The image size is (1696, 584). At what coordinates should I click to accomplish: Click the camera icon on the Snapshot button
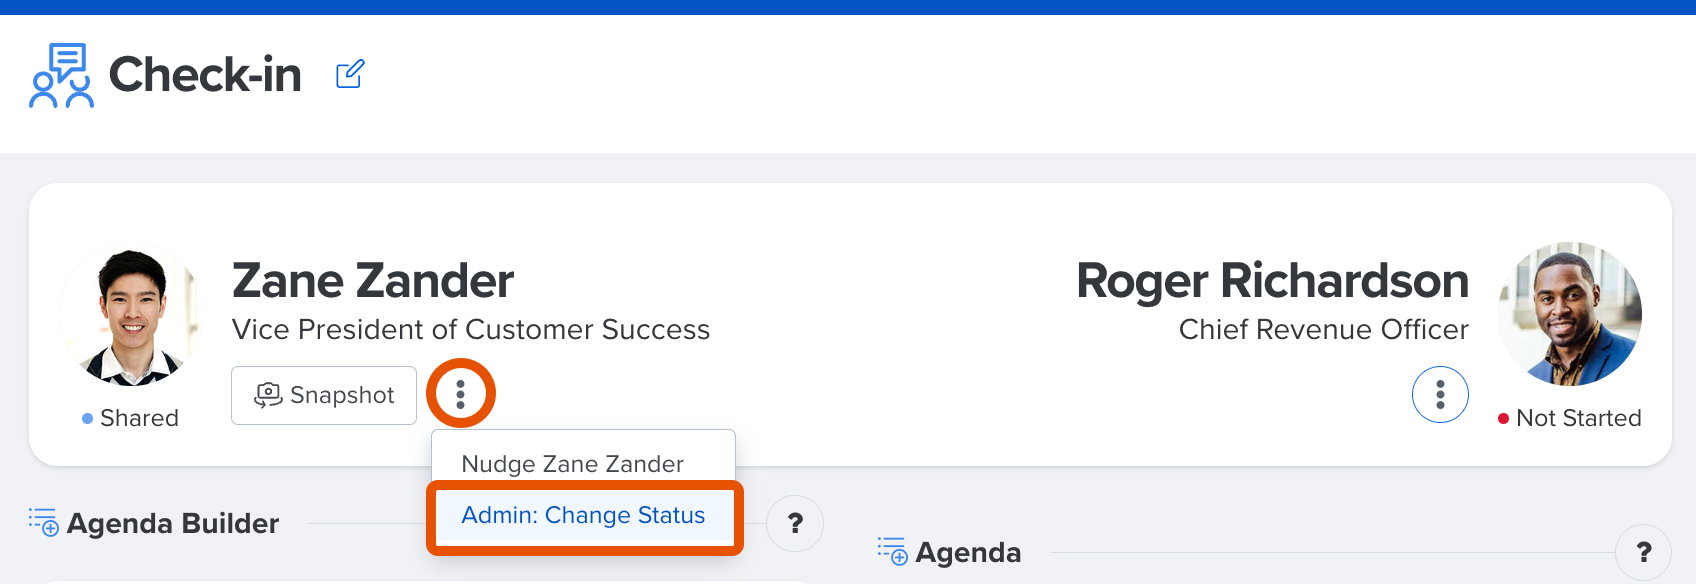click(x=268, y=395)
